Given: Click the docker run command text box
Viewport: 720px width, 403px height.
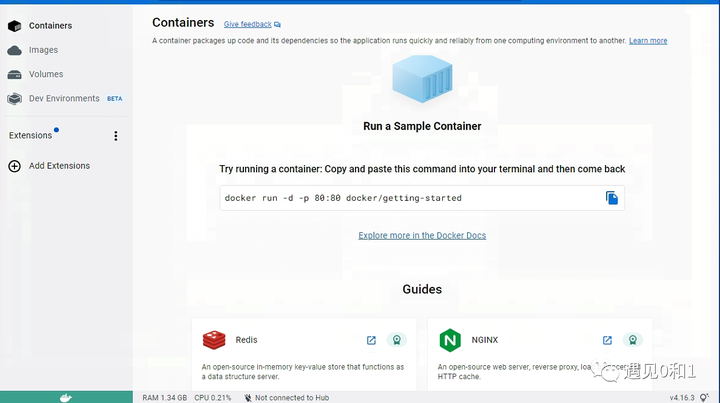Looking at the screenshot, I should coord(422,198).
